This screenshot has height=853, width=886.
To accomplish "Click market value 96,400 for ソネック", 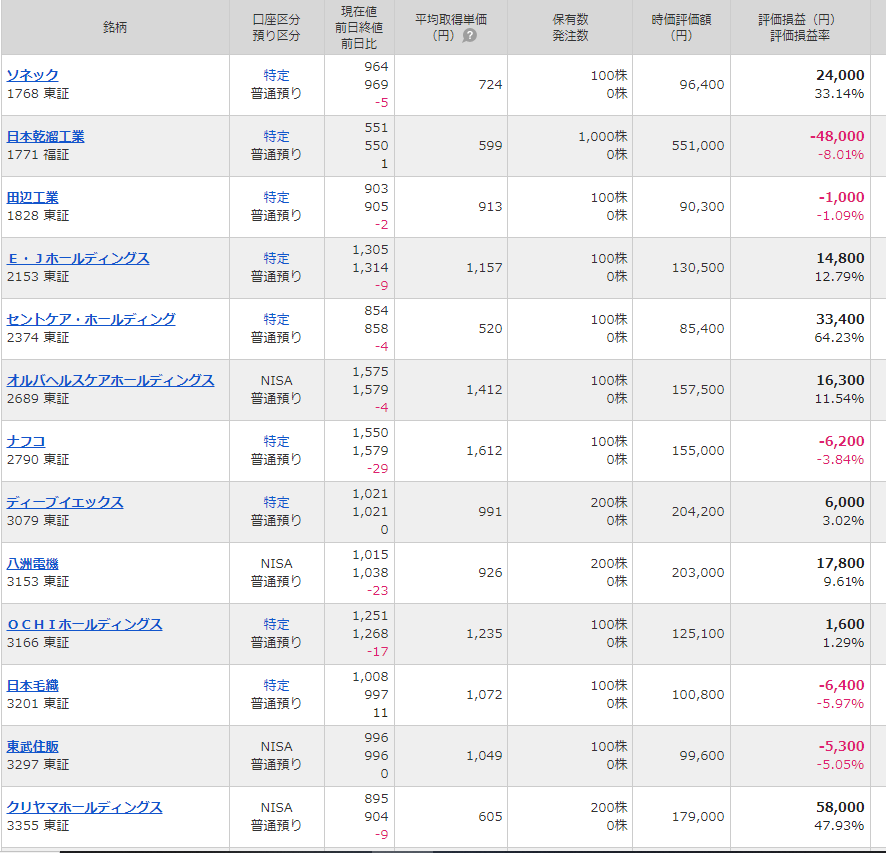I will coord(702,85).
